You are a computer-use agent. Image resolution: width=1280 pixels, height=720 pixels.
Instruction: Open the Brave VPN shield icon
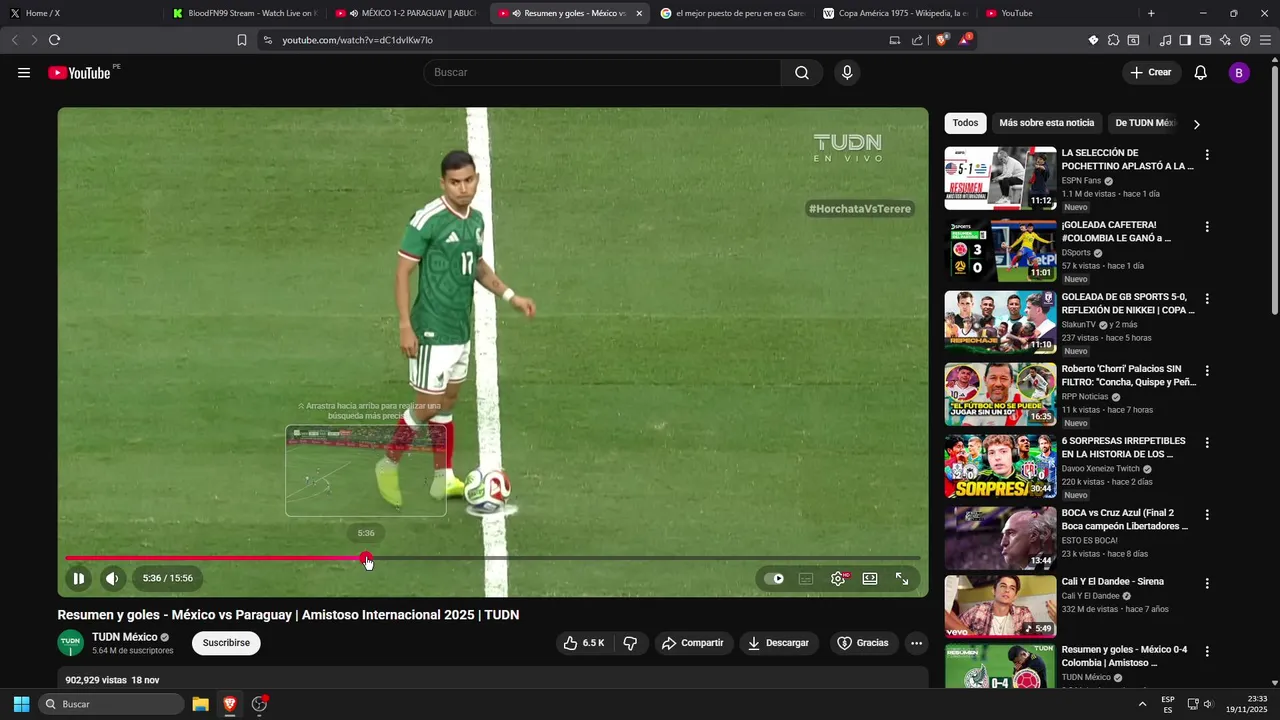1245,40
